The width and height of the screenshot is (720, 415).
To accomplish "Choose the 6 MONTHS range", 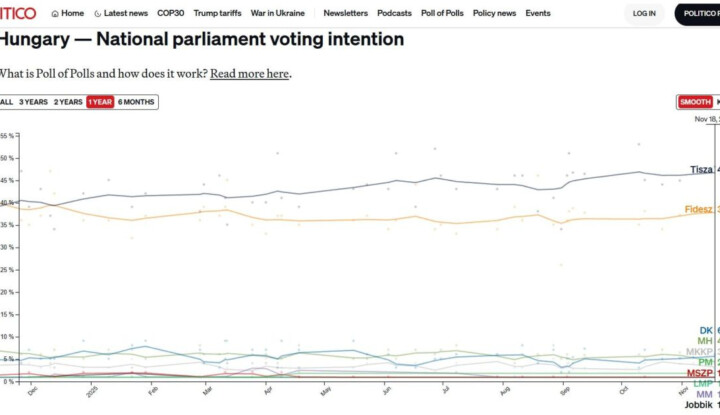I will tap(136, 102).
